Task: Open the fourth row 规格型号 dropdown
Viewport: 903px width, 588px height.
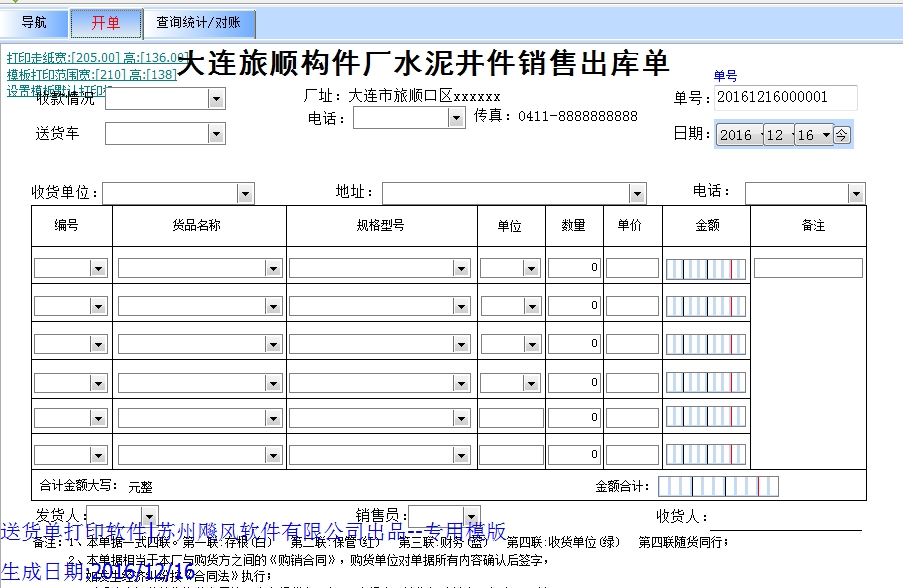Action: pyautogui.click(x=461, y=383)
